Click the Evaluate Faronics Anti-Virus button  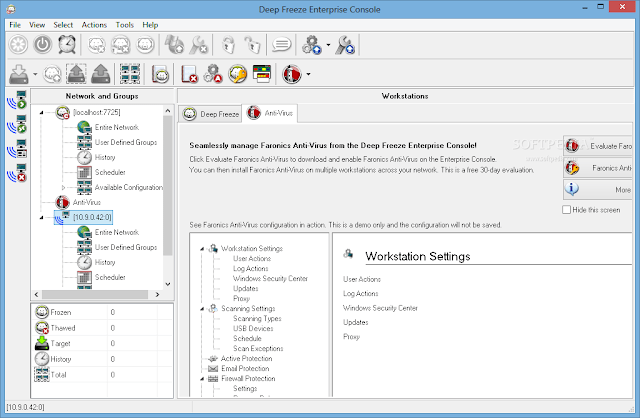click(598, 146)
